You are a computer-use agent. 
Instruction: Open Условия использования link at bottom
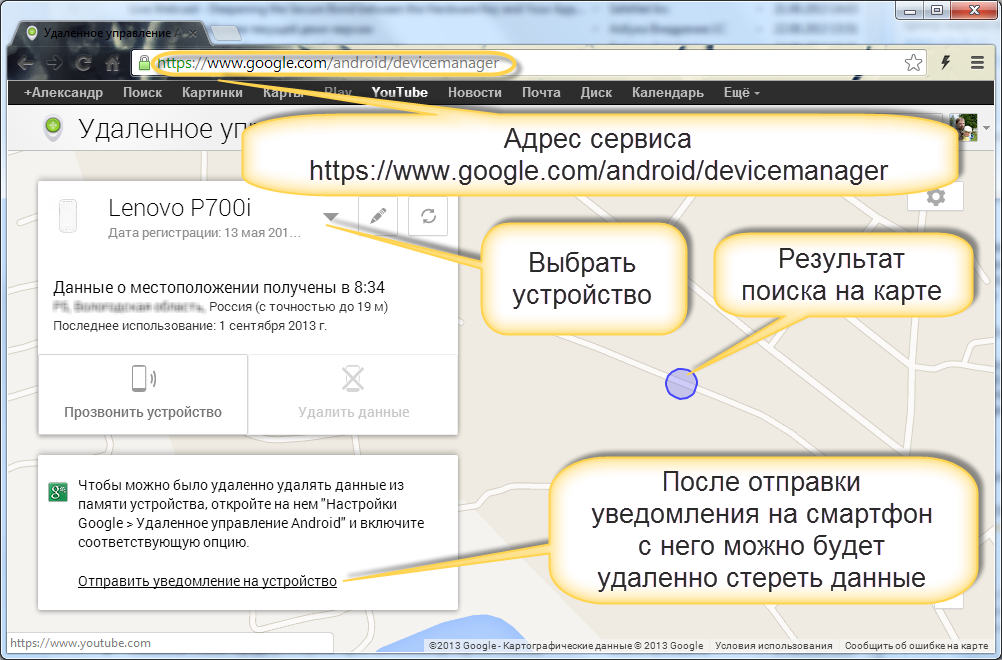[774, 646]
